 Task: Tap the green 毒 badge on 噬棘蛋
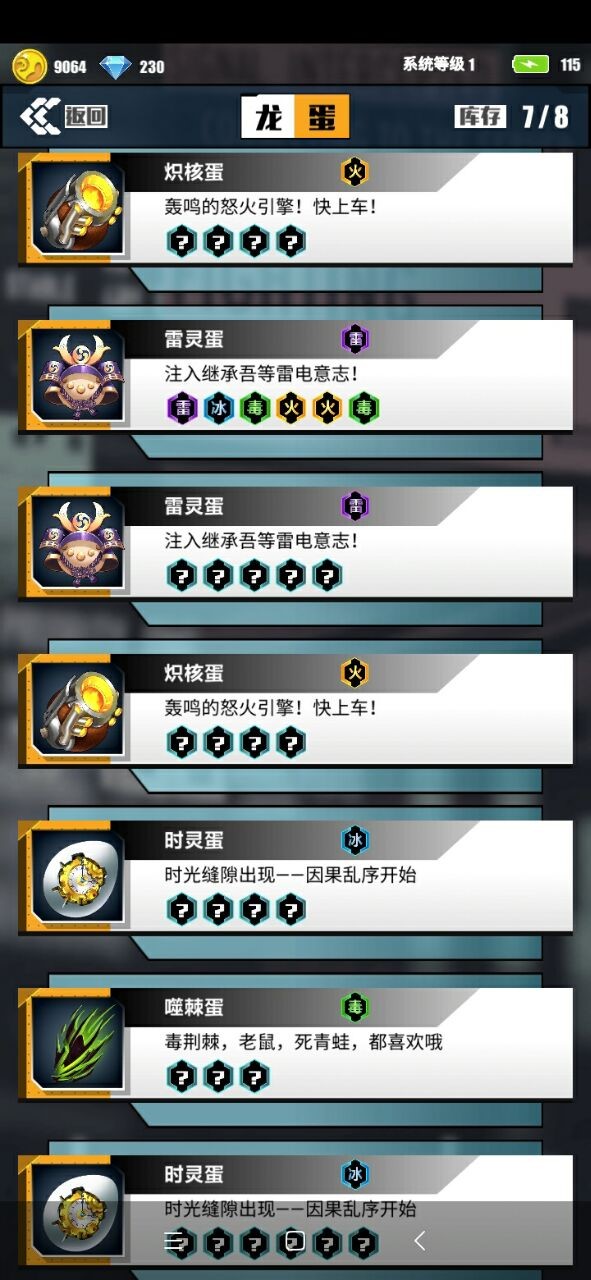[x=355, y=1008]
